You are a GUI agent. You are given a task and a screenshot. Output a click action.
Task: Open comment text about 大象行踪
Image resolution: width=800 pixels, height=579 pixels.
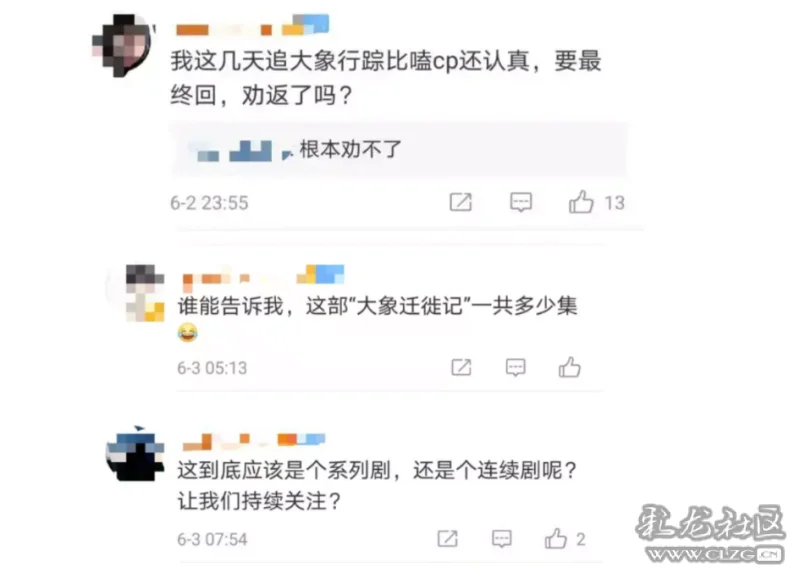(386, 78)
